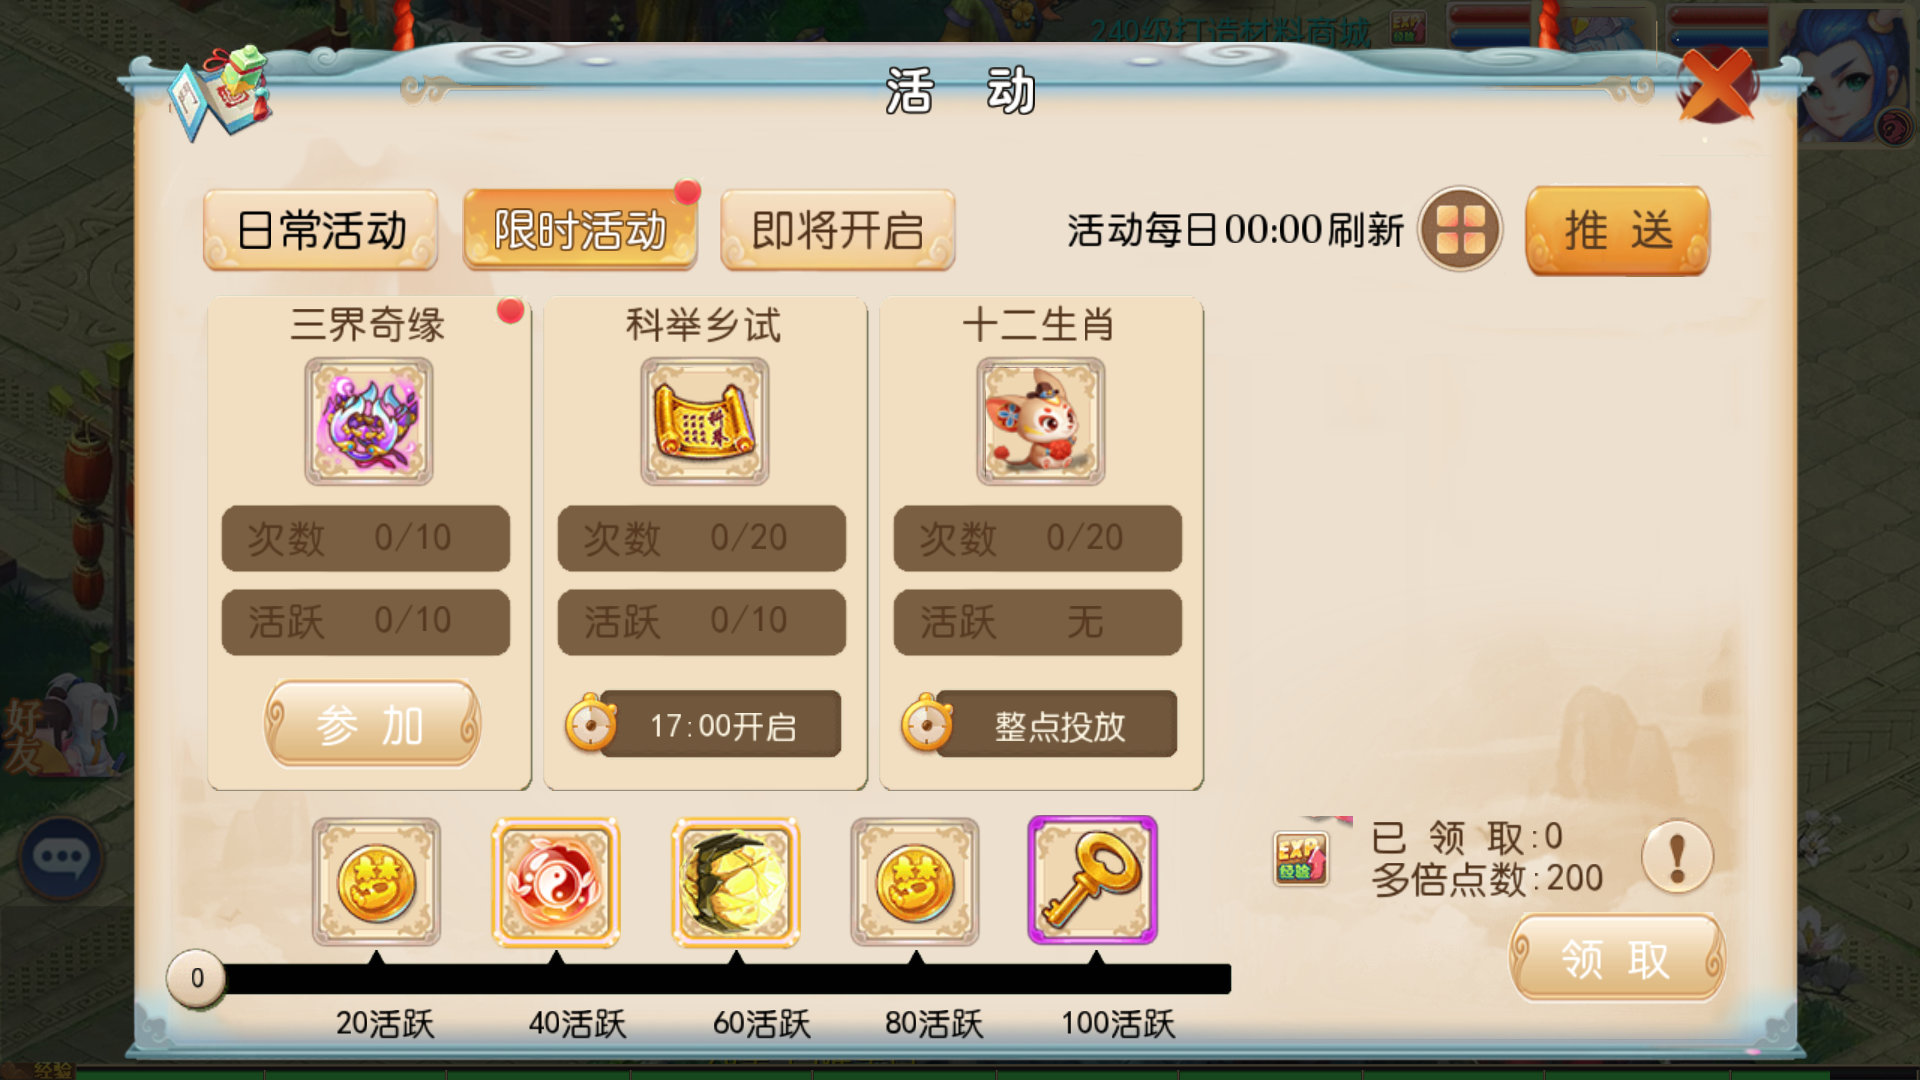This screenshot has height=1080, width=1920.
Task: Click the 参加 button
Action: click(372, 724)
